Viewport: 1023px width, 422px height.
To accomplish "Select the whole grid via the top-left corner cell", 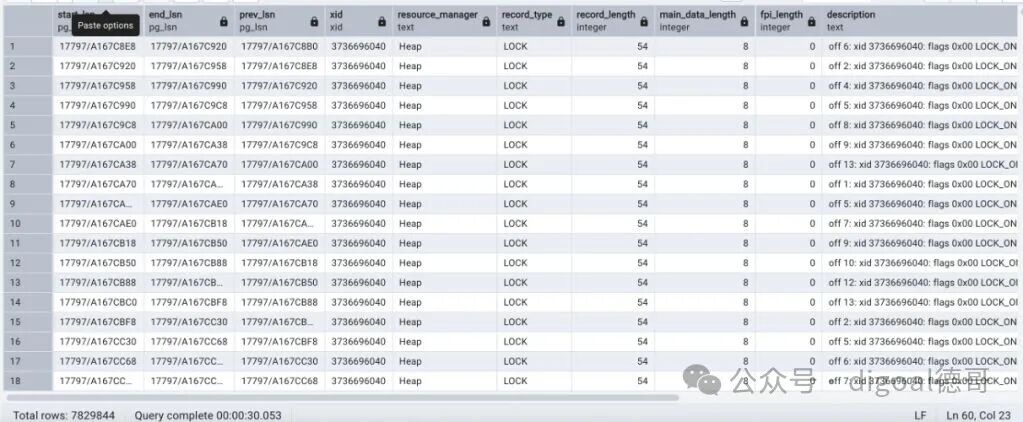I will (x=28, y=21).
